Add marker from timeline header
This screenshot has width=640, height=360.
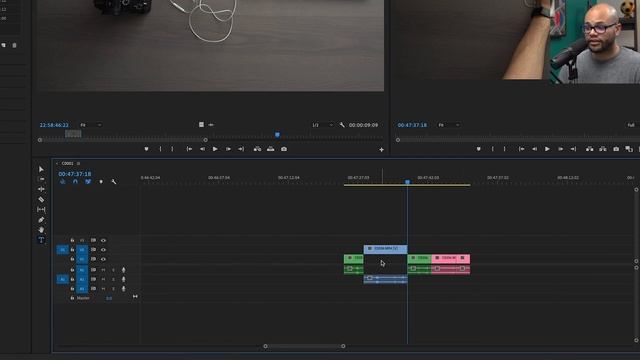click(101, 182)
